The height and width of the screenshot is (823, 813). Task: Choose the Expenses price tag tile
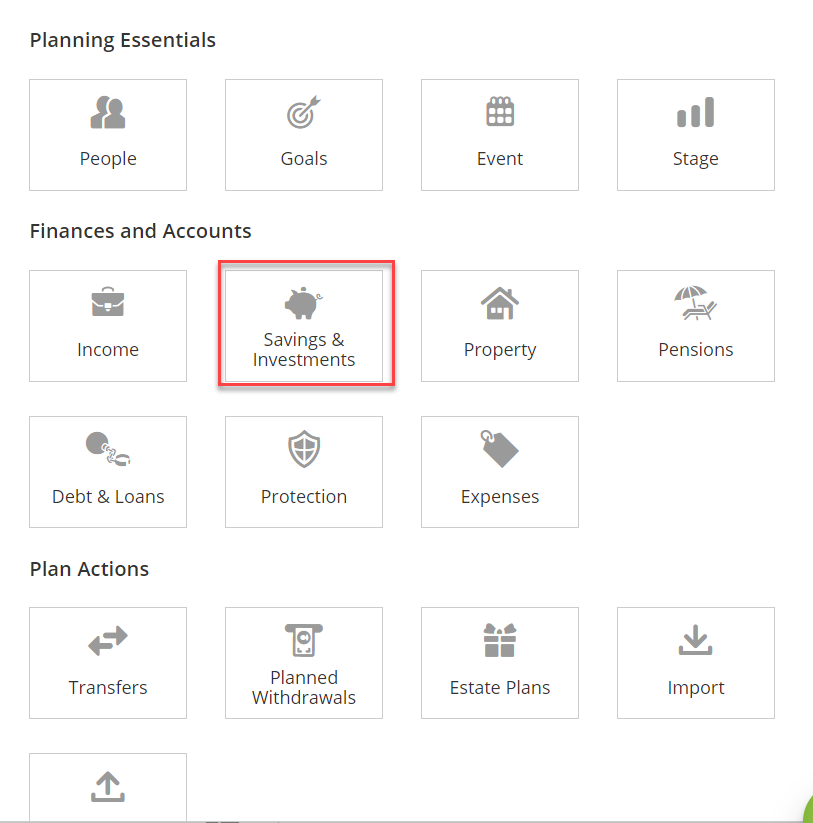[x=500, y=472]
